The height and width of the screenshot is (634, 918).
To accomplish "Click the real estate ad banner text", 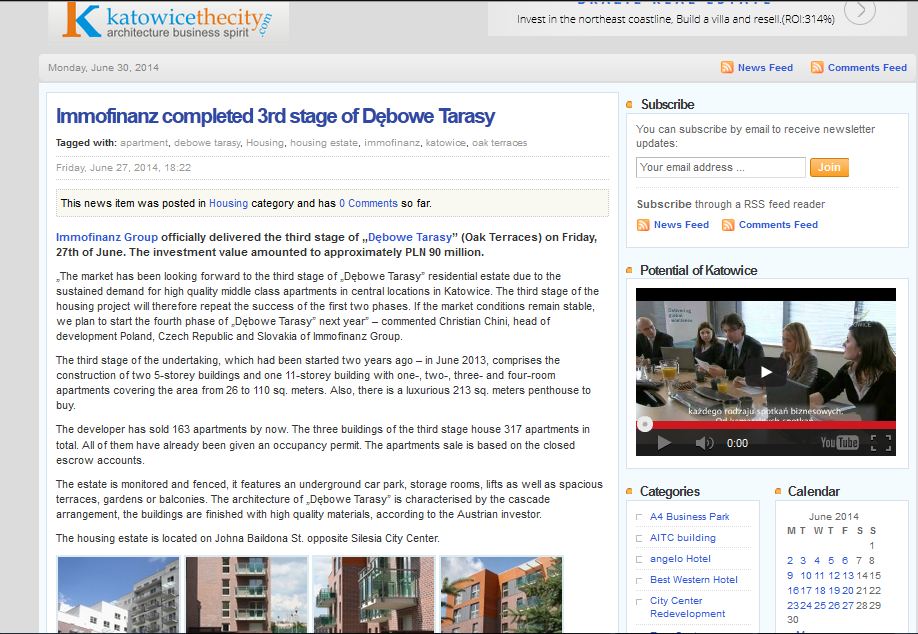I will (x=676, y=19).
